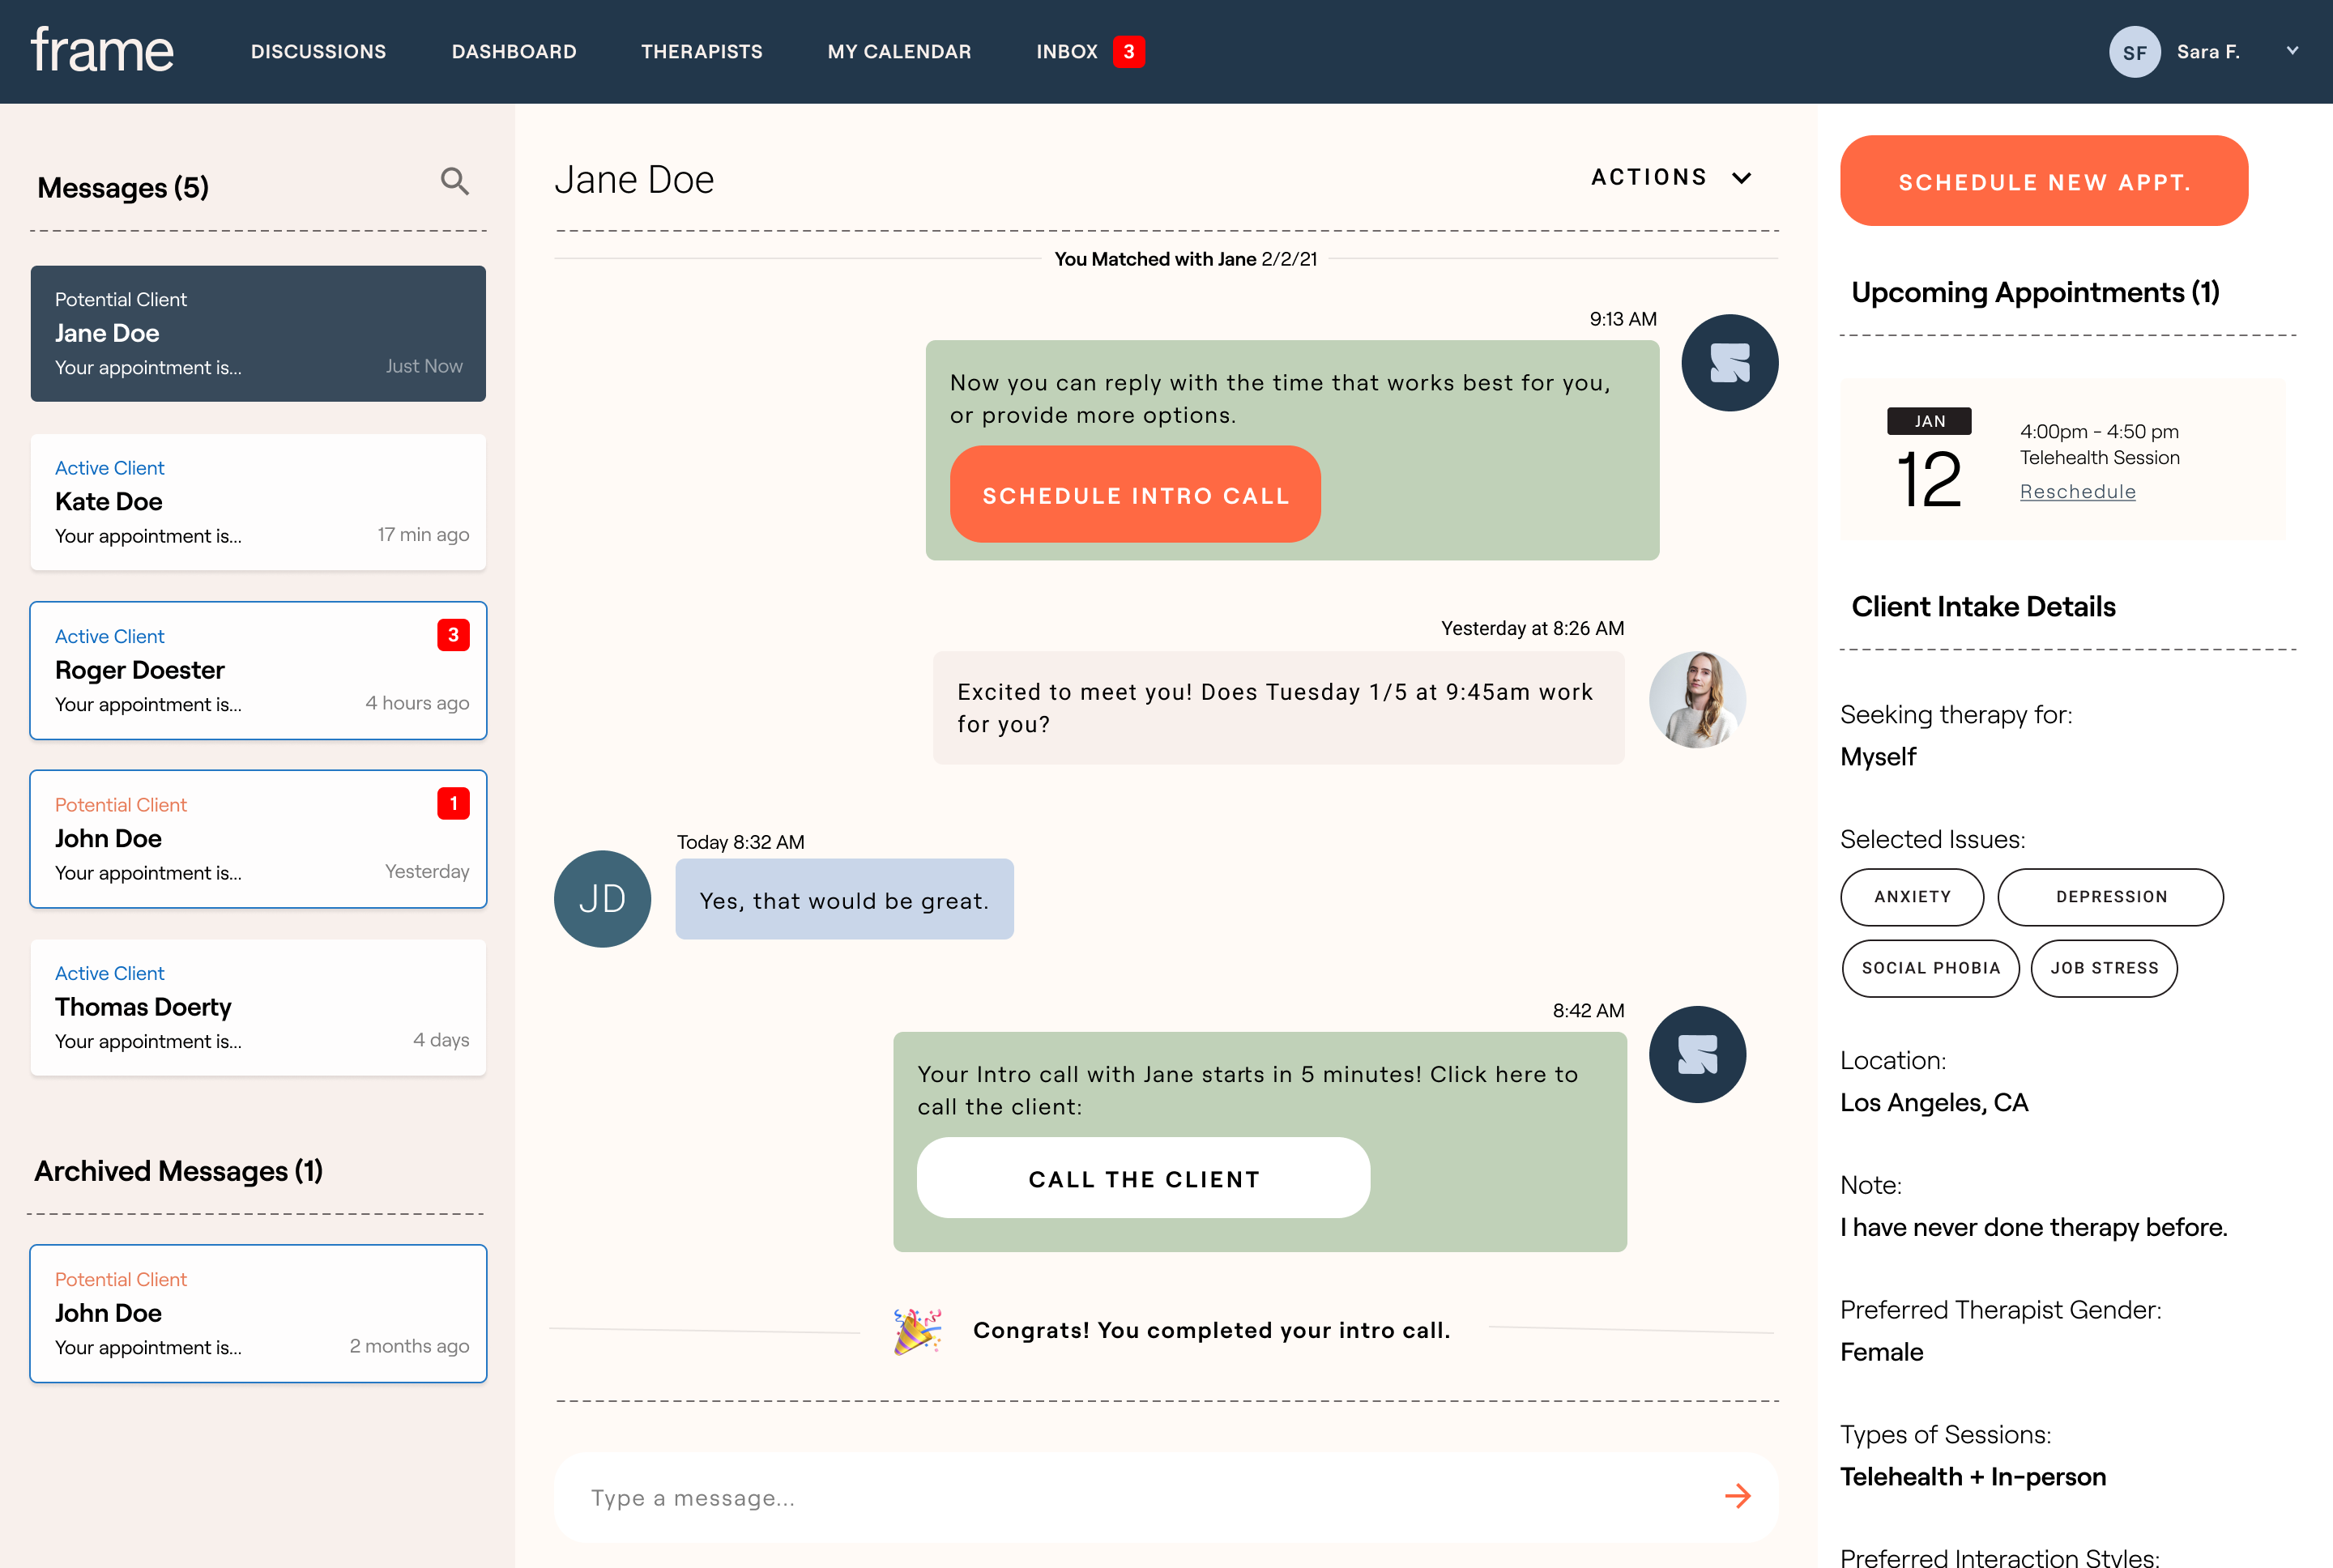Toggle the Social Phobia issue tag
2333x1568 pixels.
(1930, 968)
